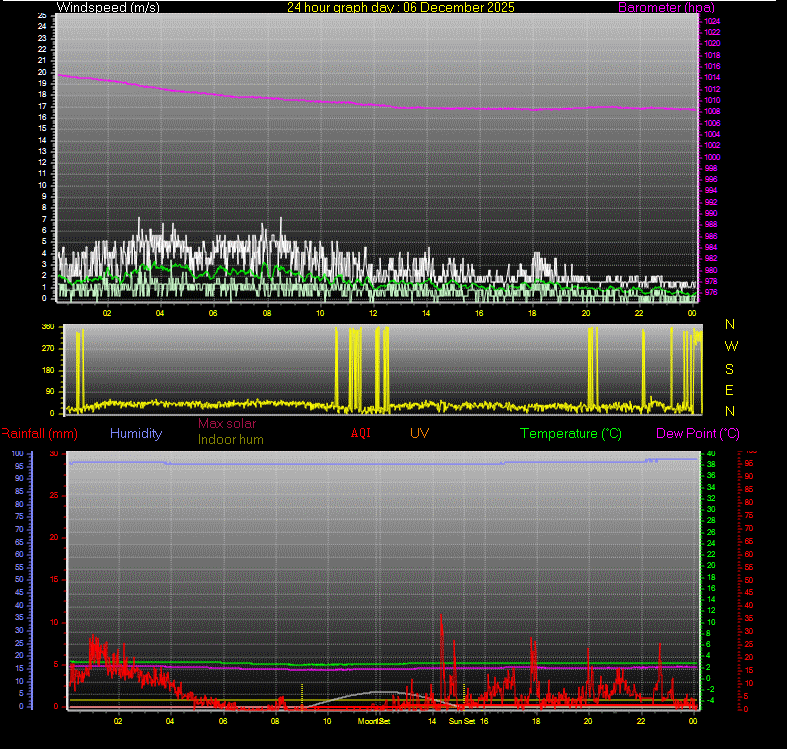
Task: Click the 270 degree wind direction tick
Action: 48,348
